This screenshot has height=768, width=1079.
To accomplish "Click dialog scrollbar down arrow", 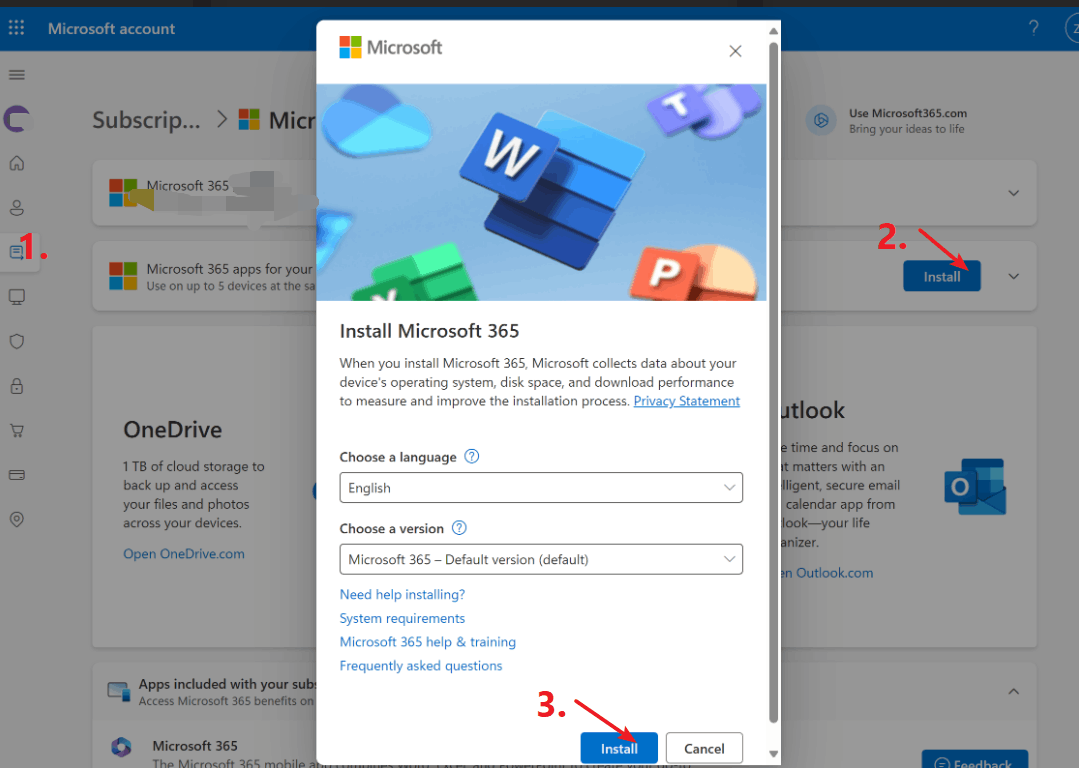I will click(773, 754).
